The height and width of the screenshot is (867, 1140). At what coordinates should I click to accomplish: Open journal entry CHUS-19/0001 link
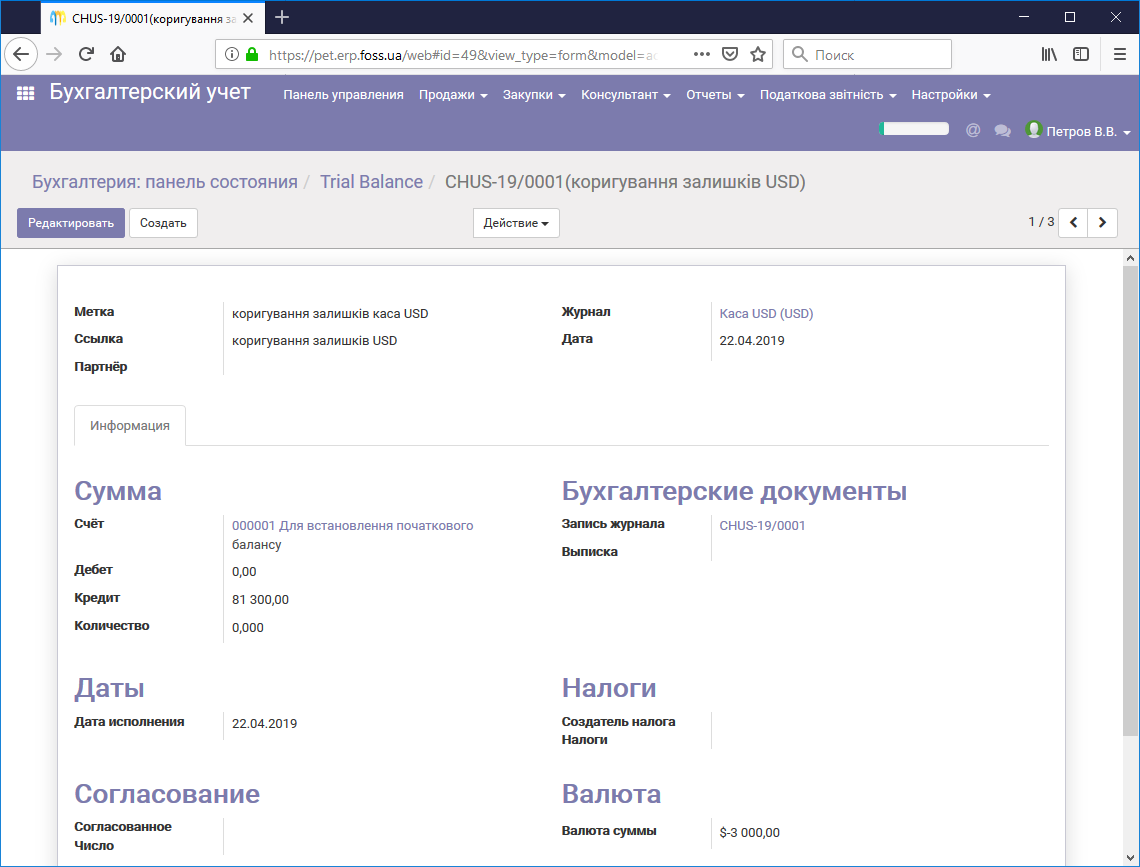[x=762, y=525]
